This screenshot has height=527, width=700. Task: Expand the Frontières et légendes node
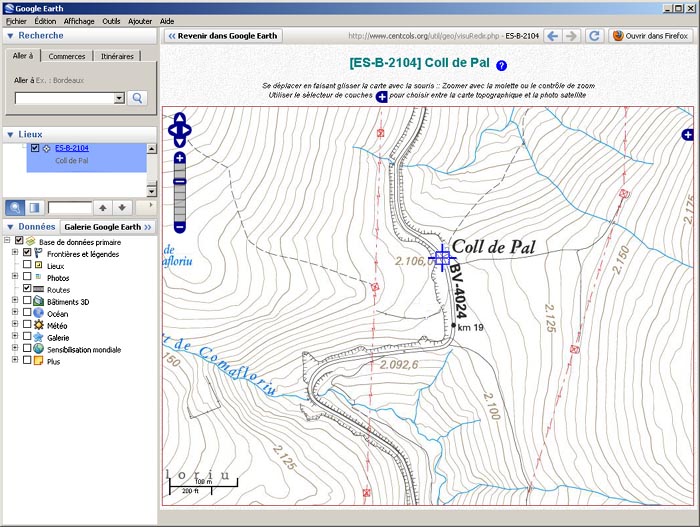pyautogui.click(x=15, y=253)
